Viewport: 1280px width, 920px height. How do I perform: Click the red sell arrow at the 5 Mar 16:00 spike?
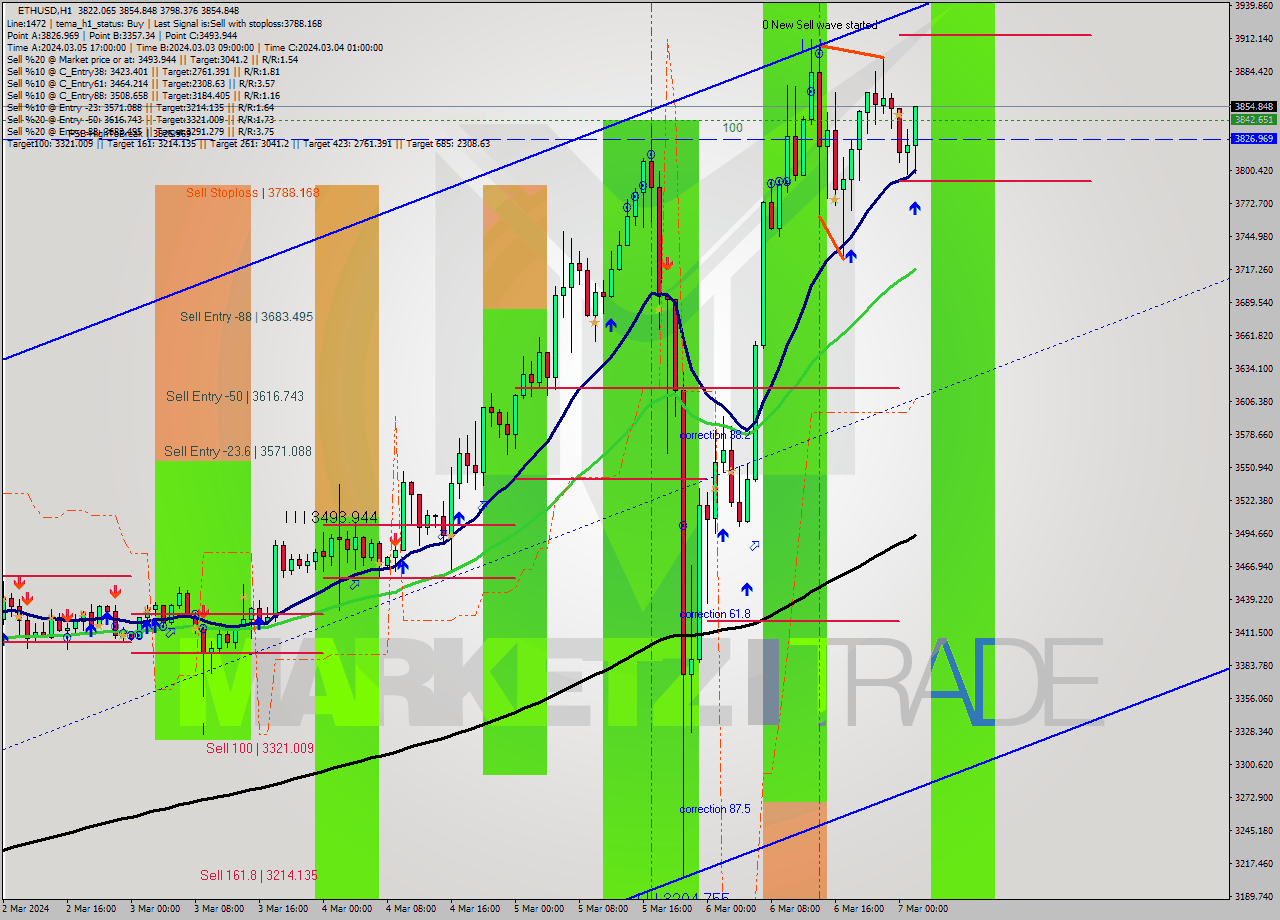coord(668,263)
